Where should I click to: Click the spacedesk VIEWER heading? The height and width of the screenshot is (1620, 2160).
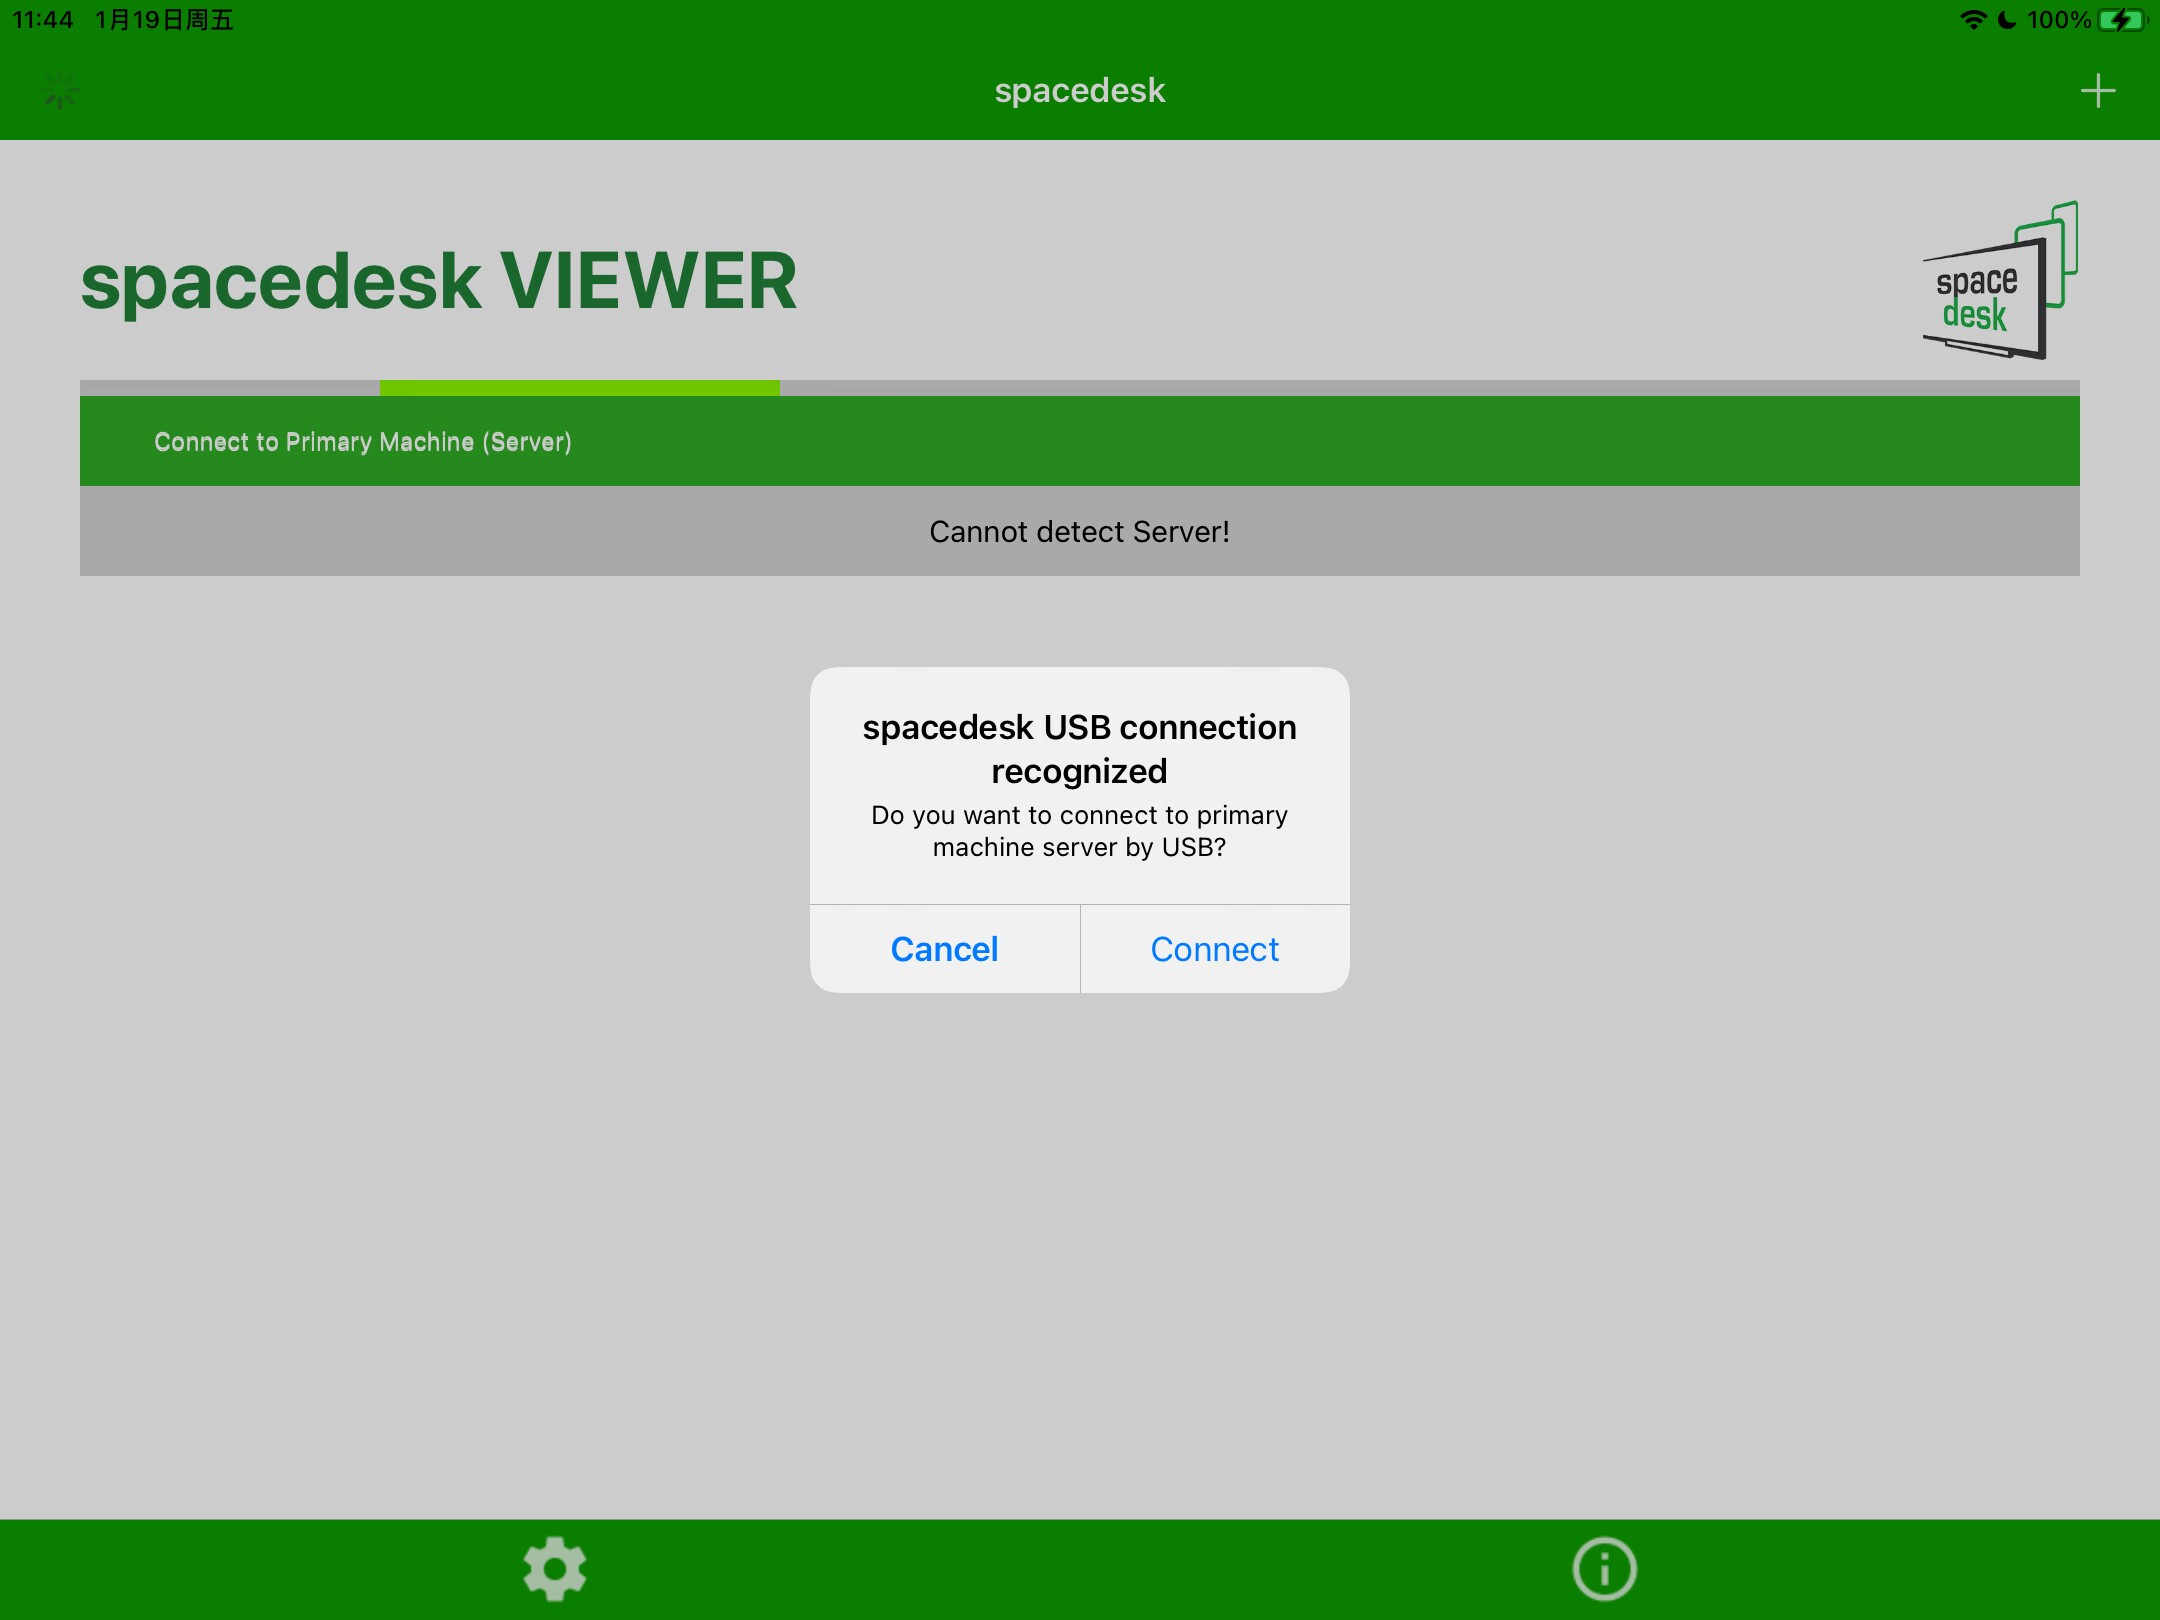pos(439,282)
